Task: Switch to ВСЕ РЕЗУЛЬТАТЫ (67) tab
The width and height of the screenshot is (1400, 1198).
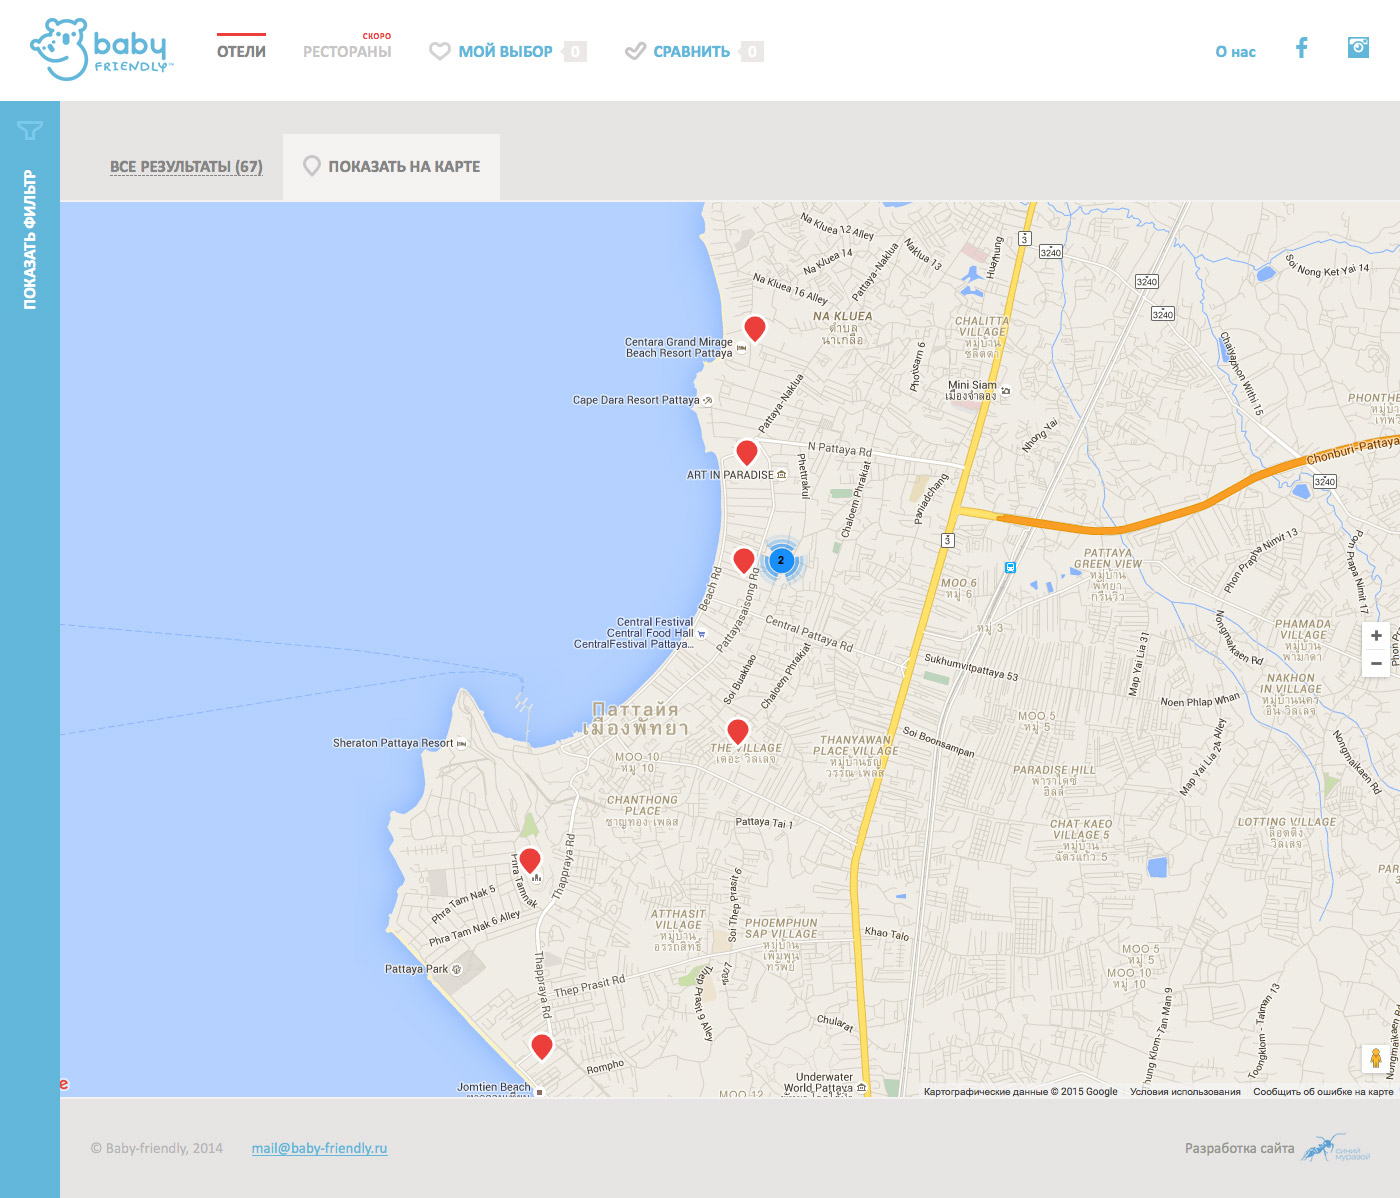Action: (186, 167)
